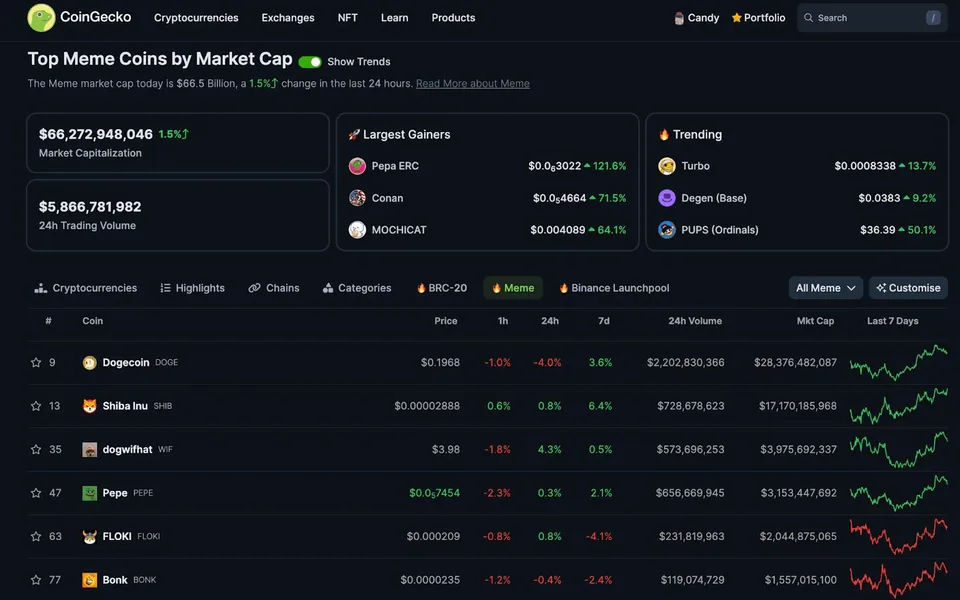Select the Shiba Inu coin icon
The height and width of the screenshot is (600, 960).
pos(89,406)
